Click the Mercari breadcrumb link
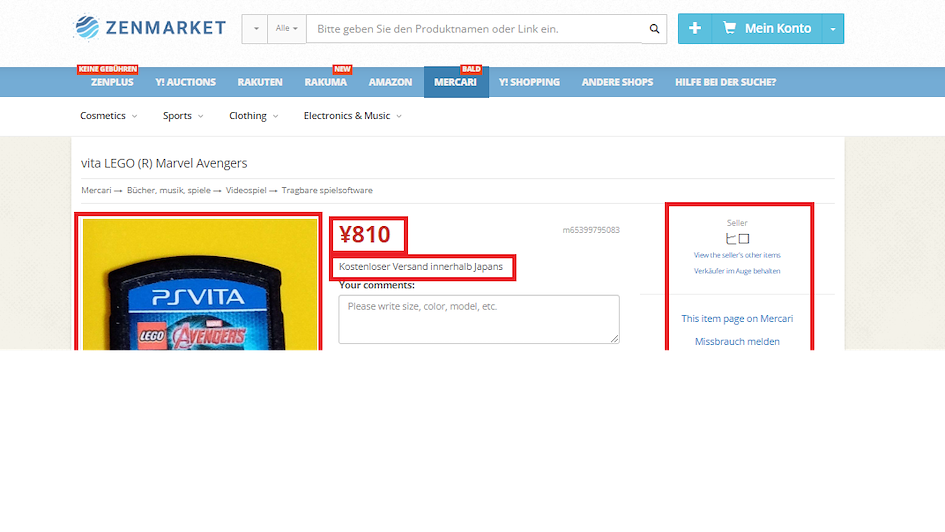945x532 pixels. [x=96, y=190]
